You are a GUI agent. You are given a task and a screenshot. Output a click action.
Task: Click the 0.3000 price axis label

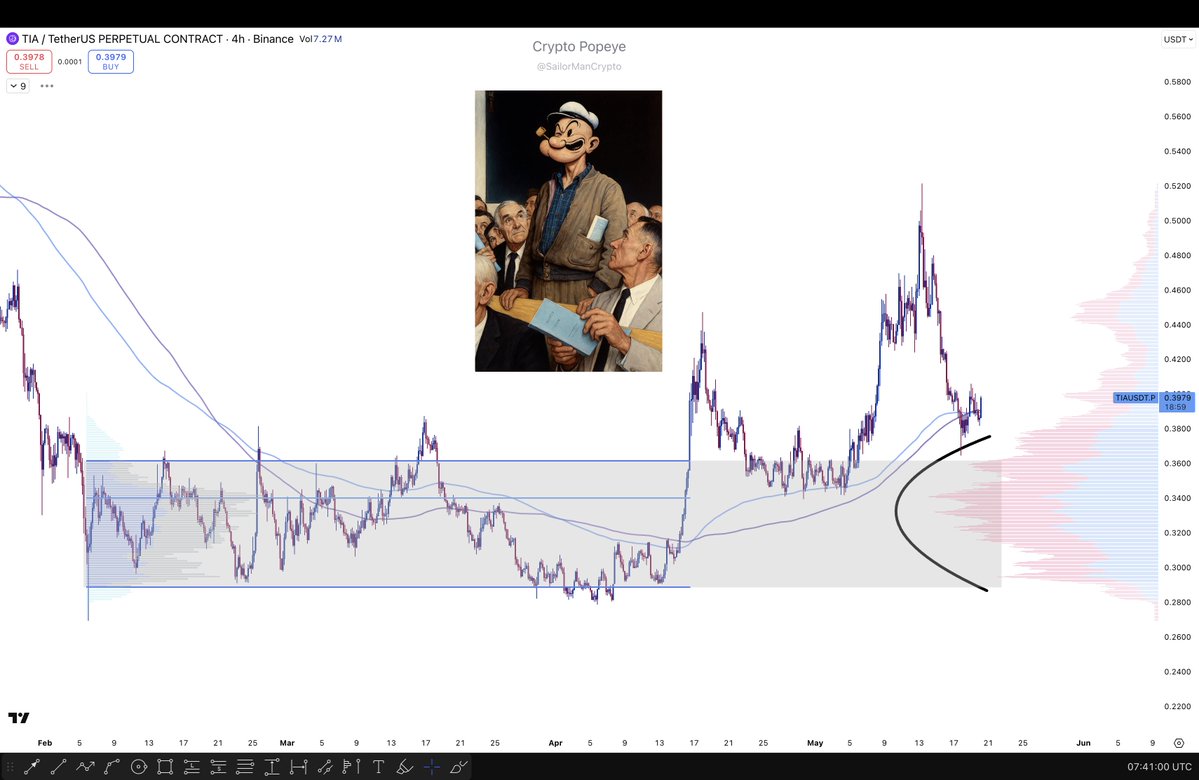coord(1178,567)
